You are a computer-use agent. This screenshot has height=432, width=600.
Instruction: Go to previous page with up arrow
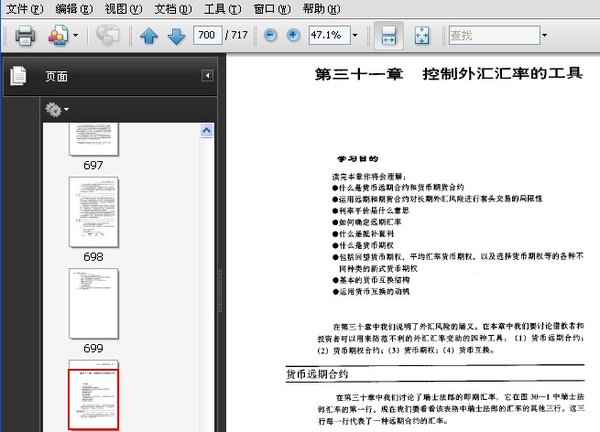click(x=150, y=36)
